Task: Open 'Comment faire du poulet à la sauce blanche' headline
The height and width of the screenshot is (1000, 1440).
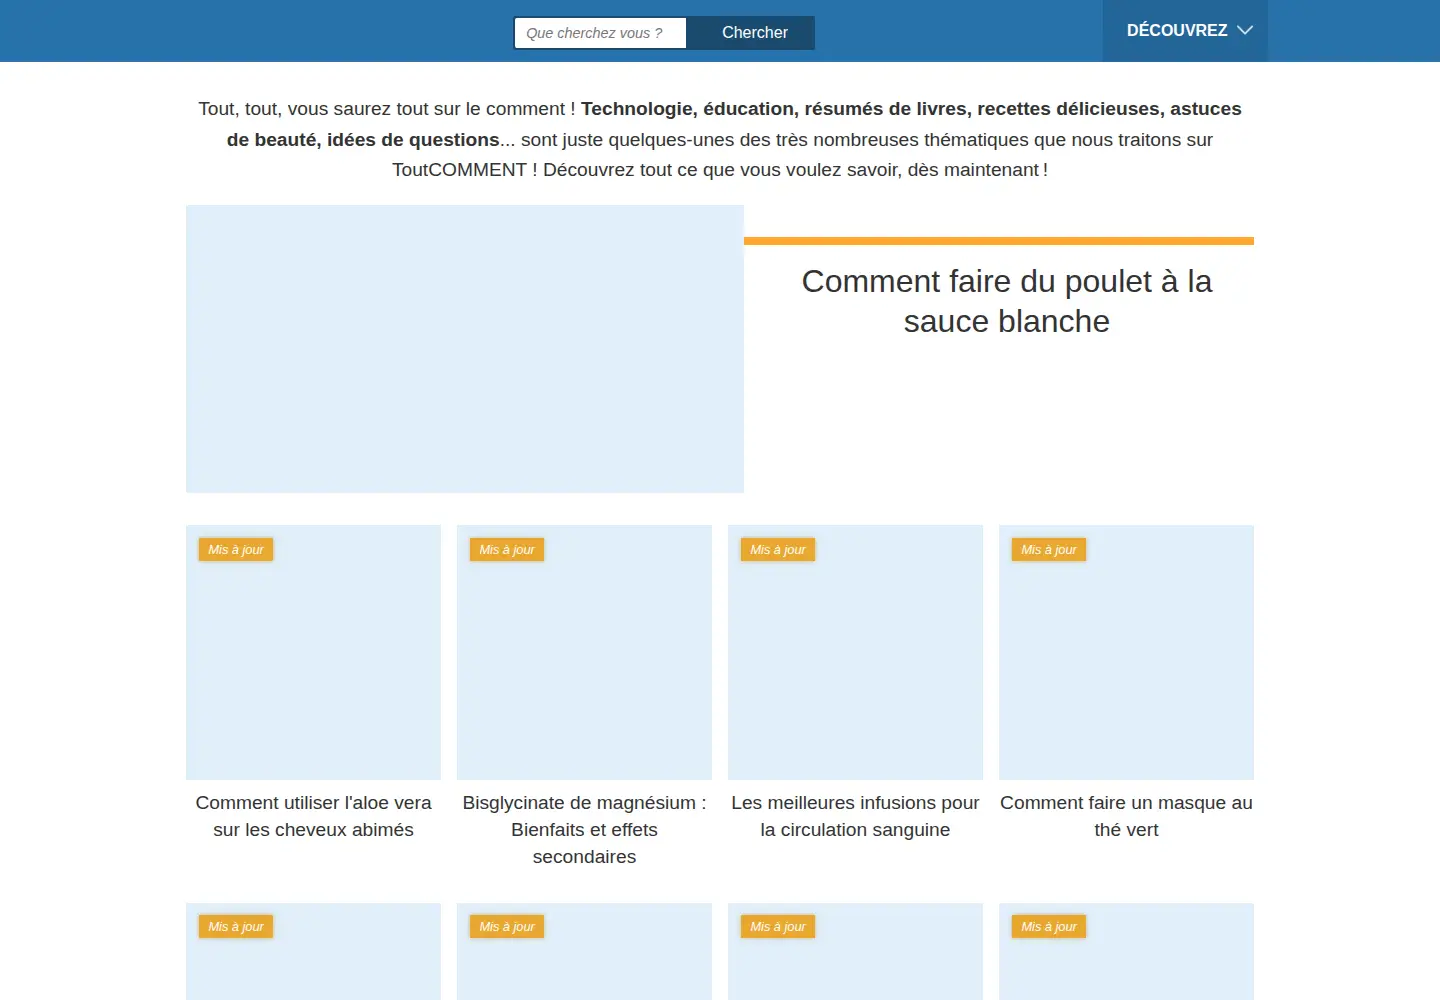Action: pyautogui.click(x=1006, y=301)
